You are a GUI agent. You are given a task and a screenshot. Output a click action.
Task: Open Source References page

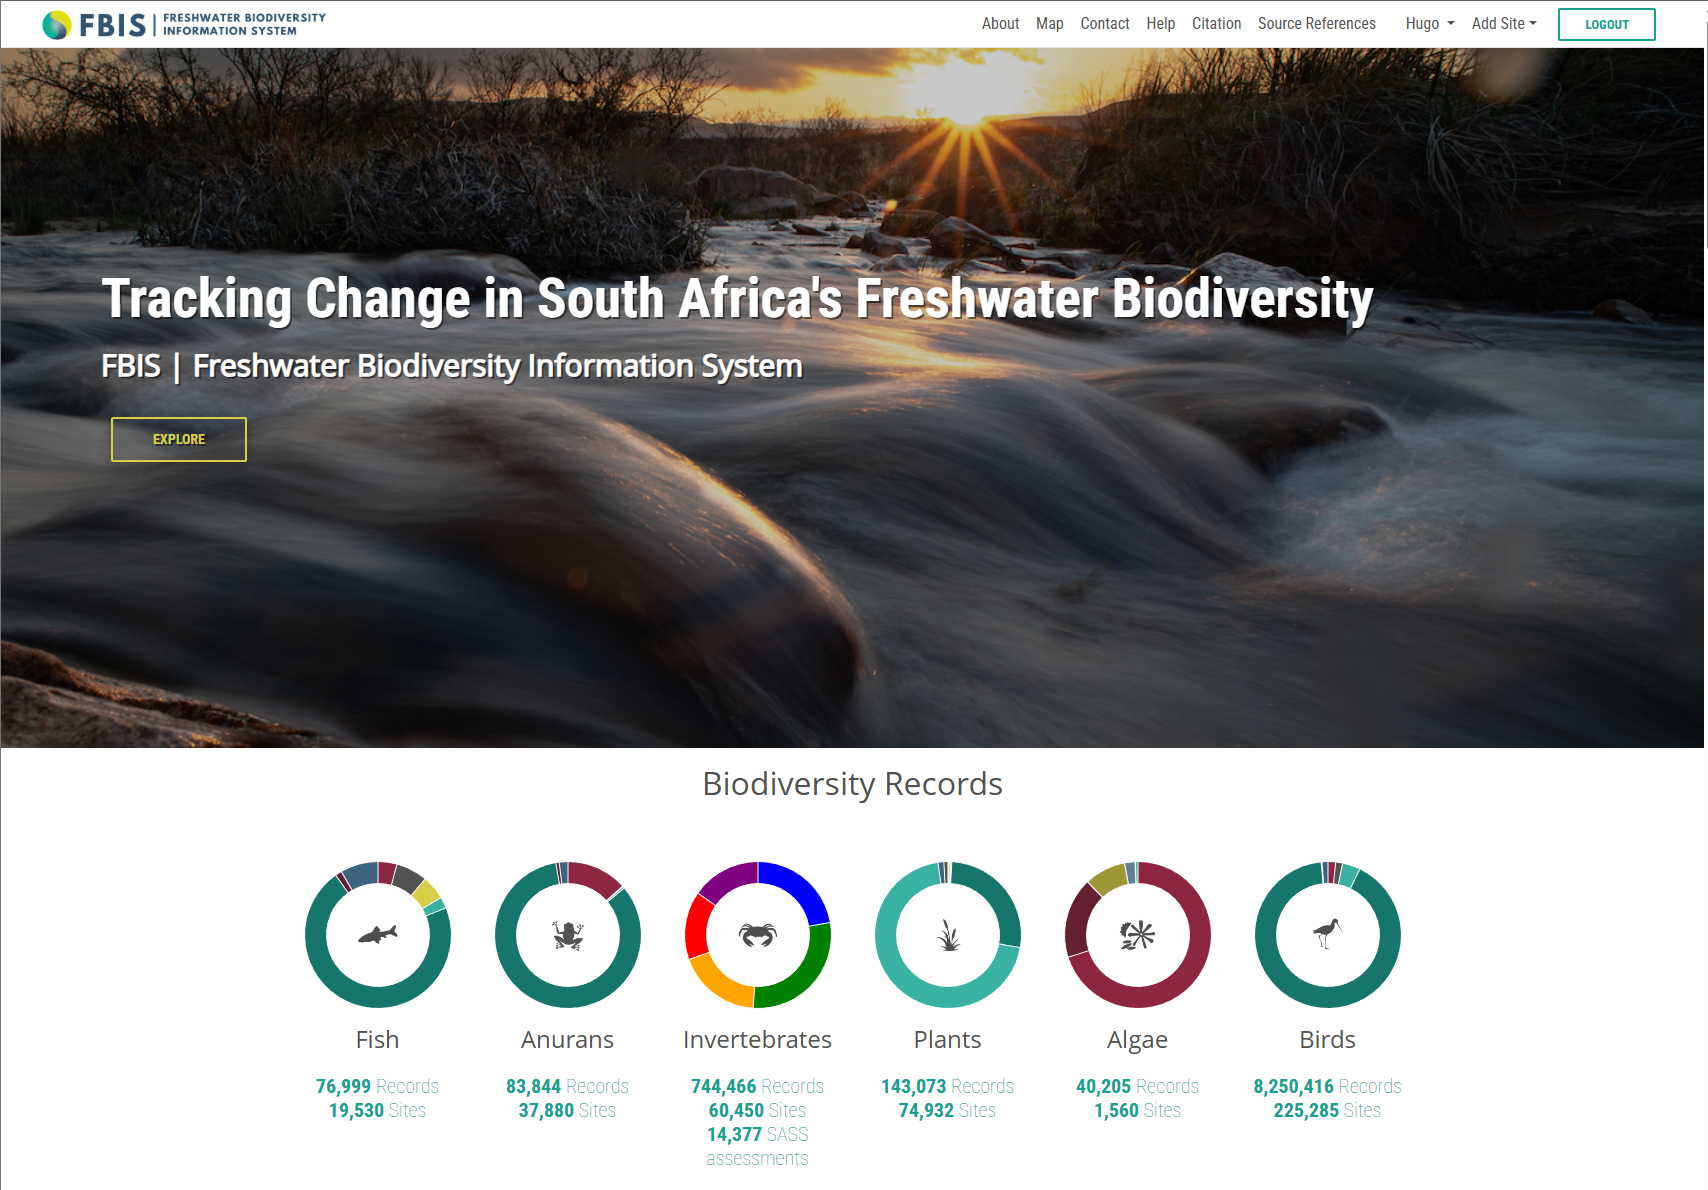click(x=1316, y=24)
